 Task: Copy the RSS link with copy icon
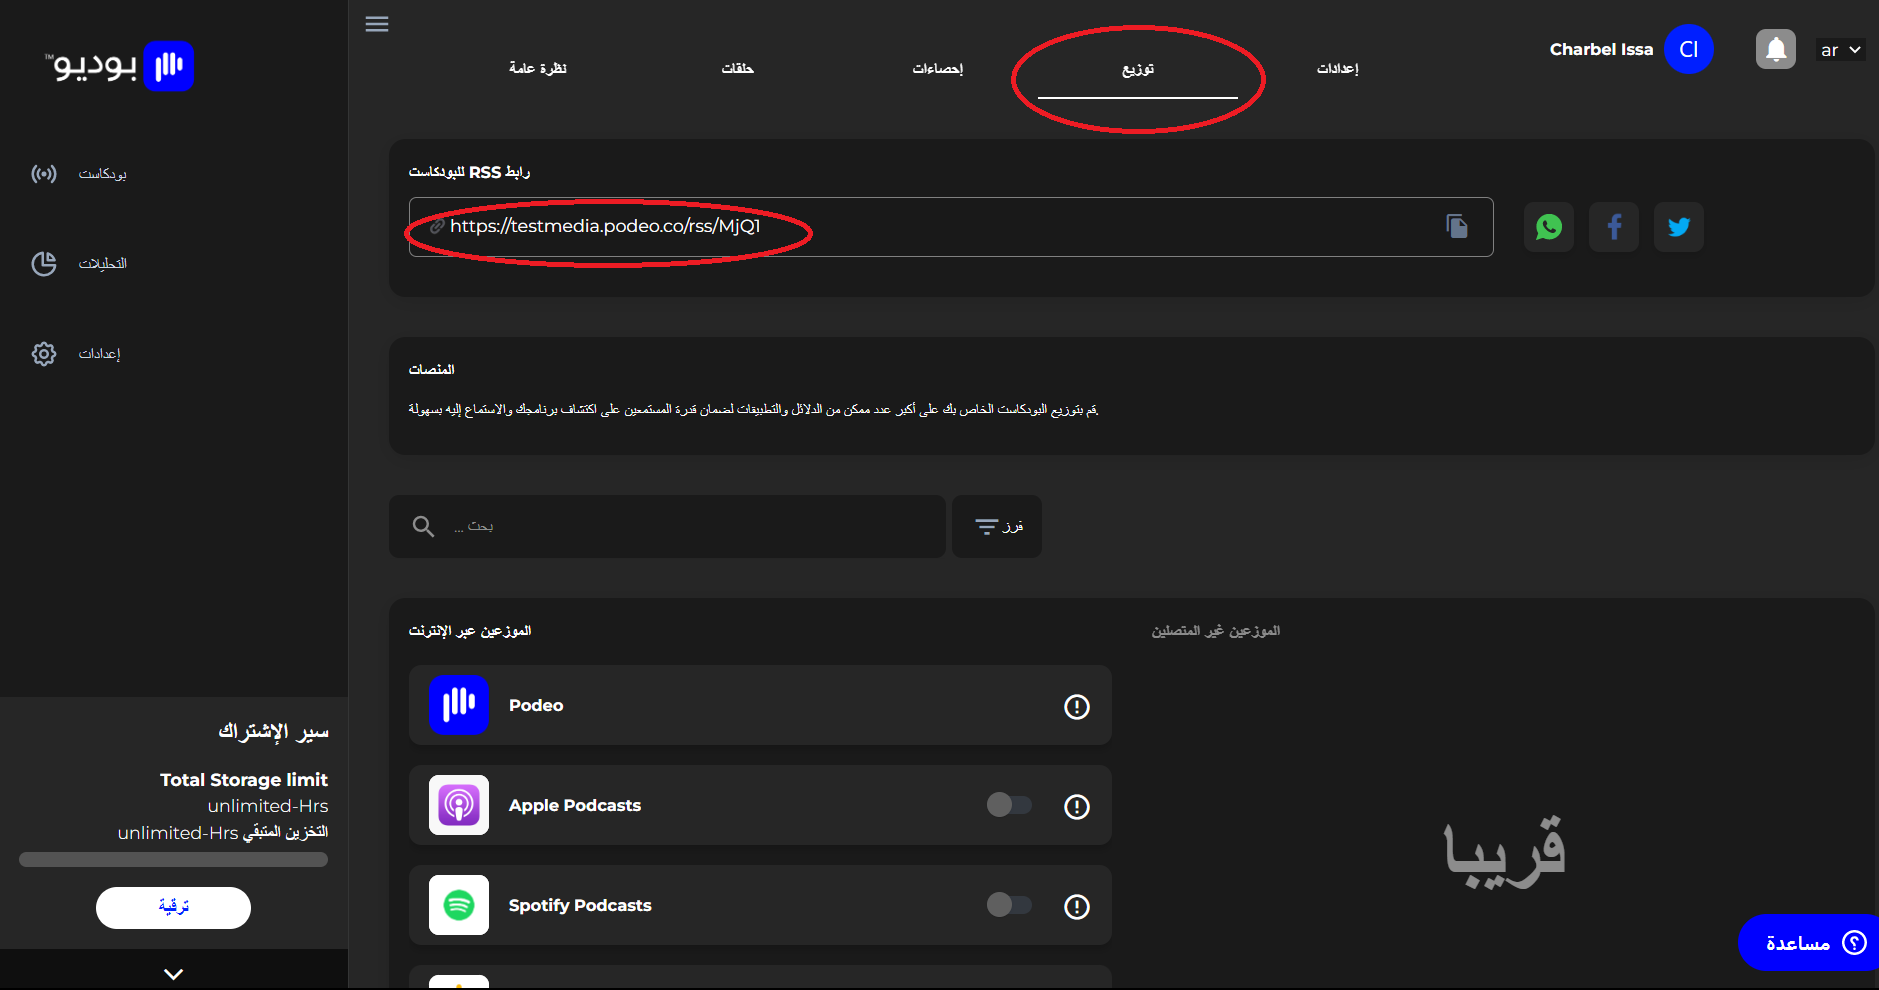coord(1457,227)
